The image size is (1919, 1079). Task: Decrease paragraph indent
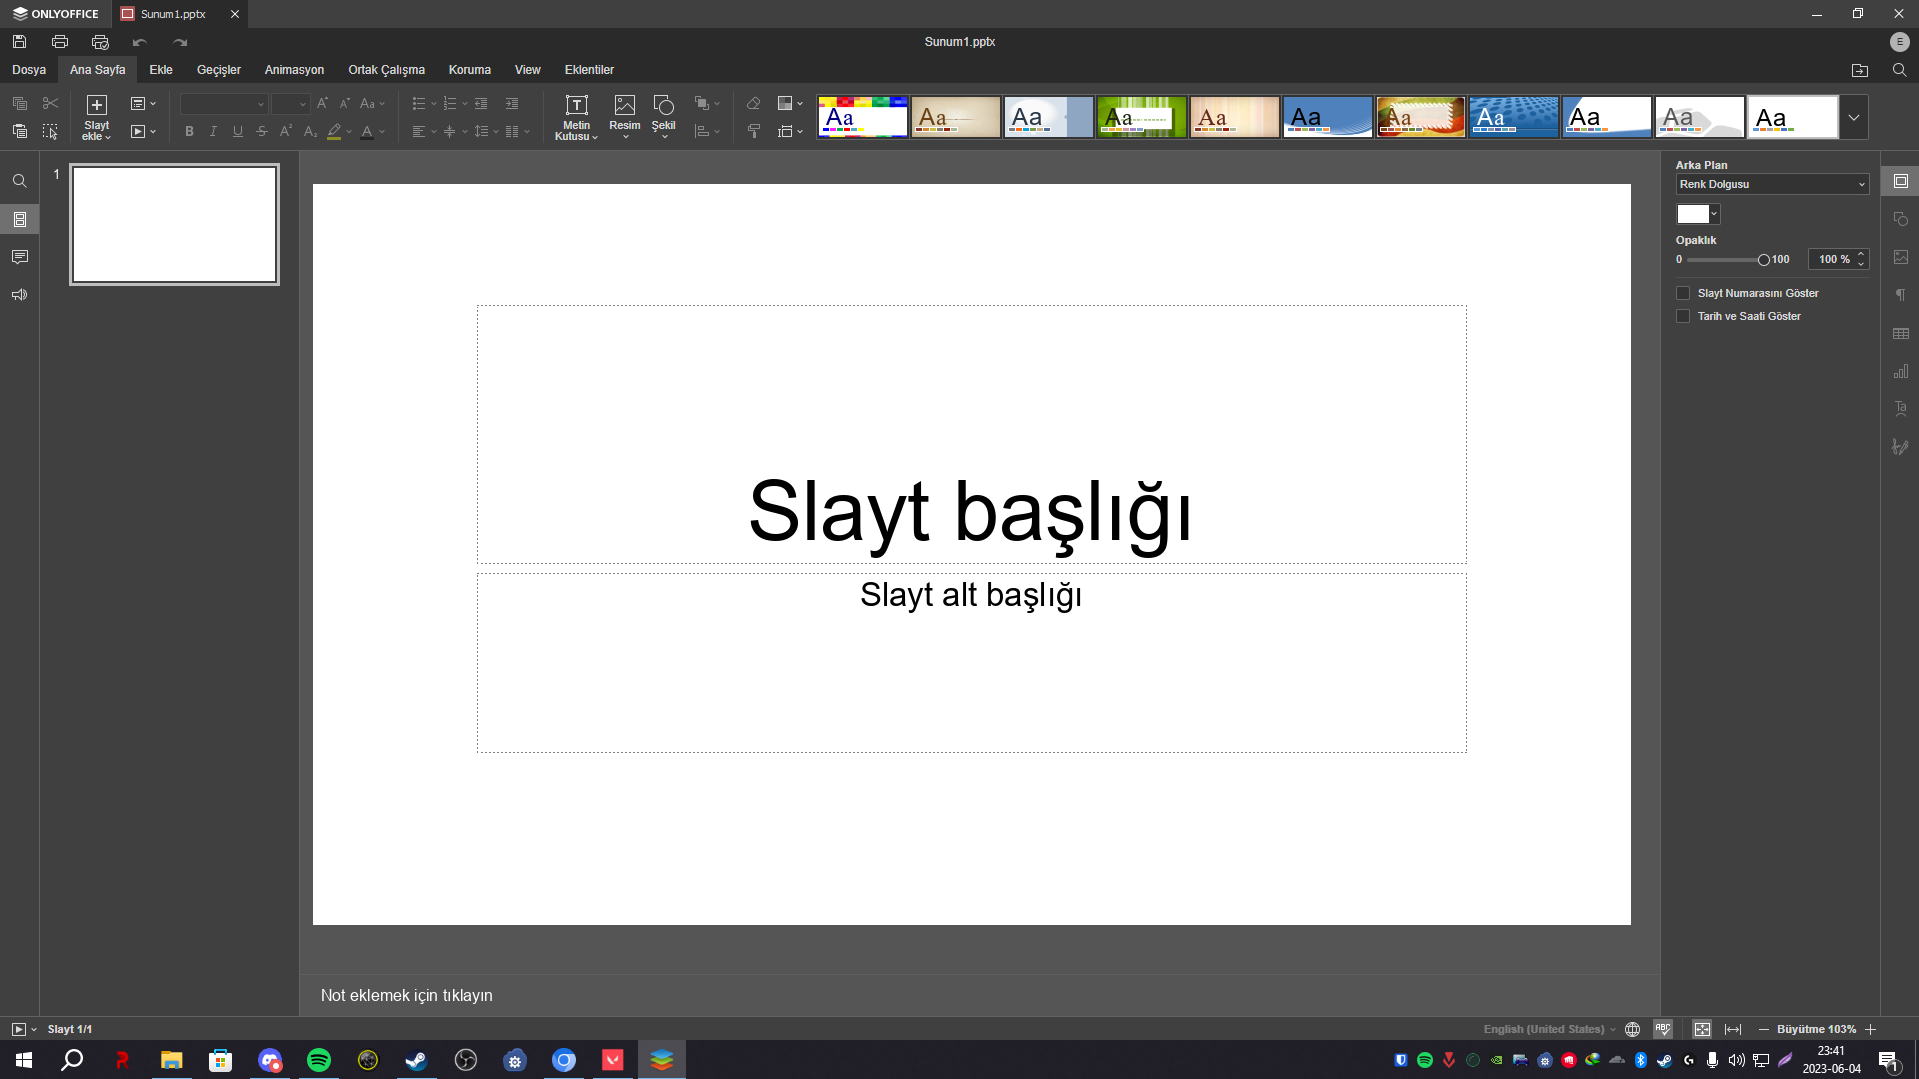(x=481, y=103)
